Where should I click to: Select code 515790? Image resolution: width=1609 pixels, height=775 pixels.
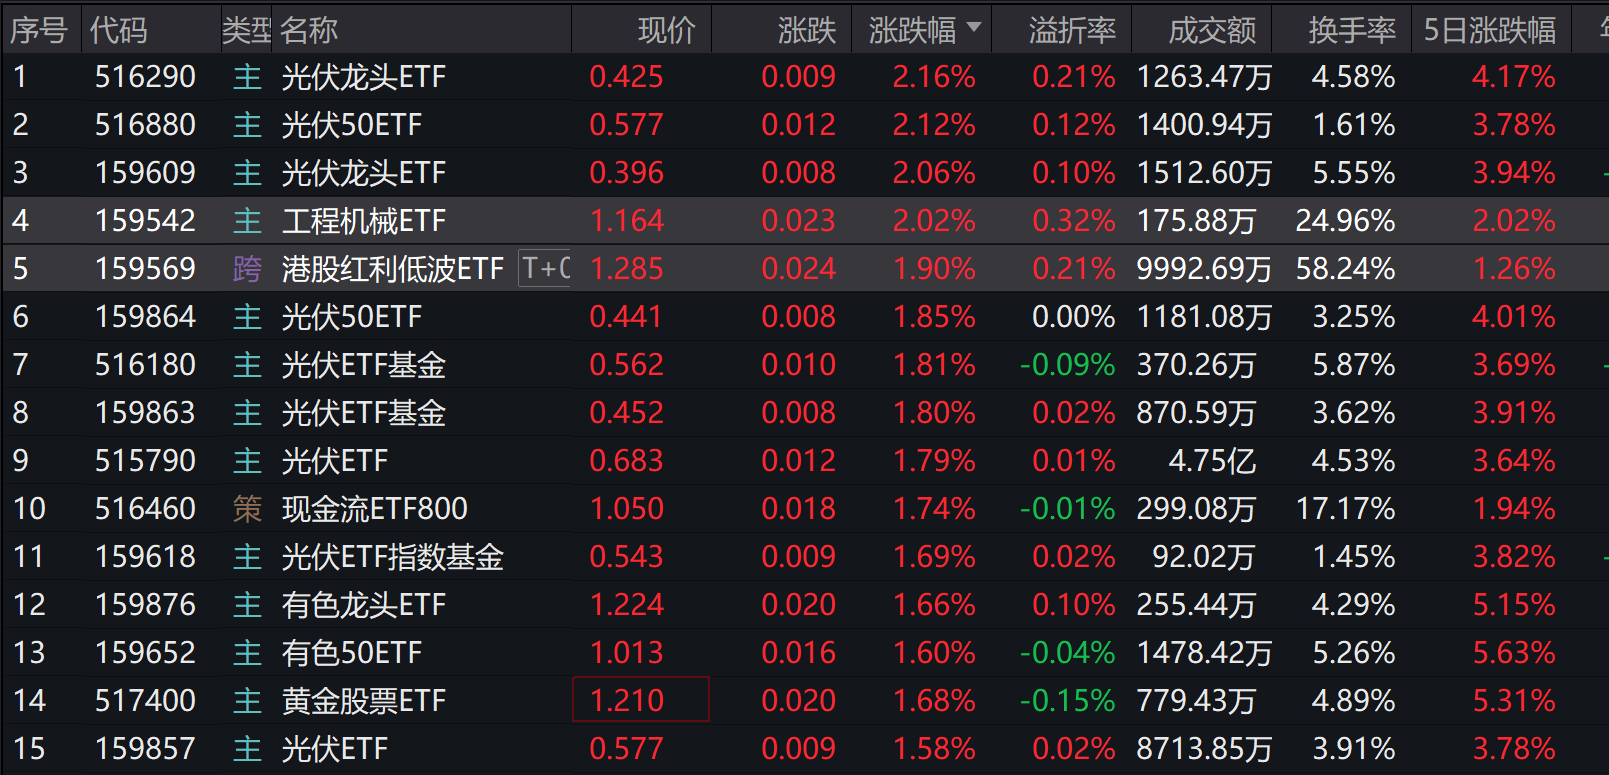(145, 461)
